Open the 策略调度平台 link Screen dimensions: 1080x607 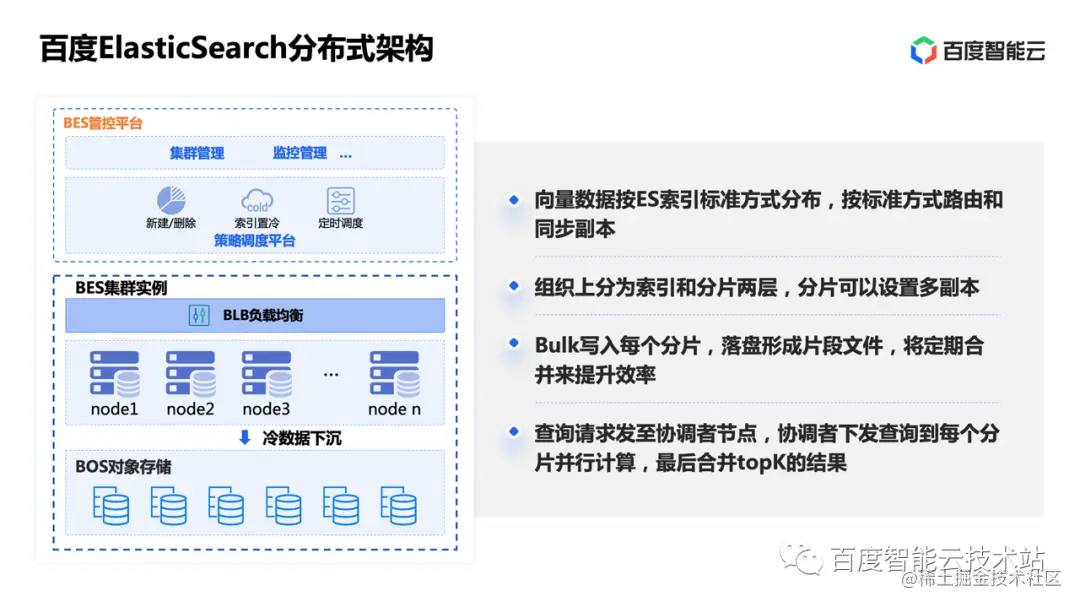click(253, 238)
